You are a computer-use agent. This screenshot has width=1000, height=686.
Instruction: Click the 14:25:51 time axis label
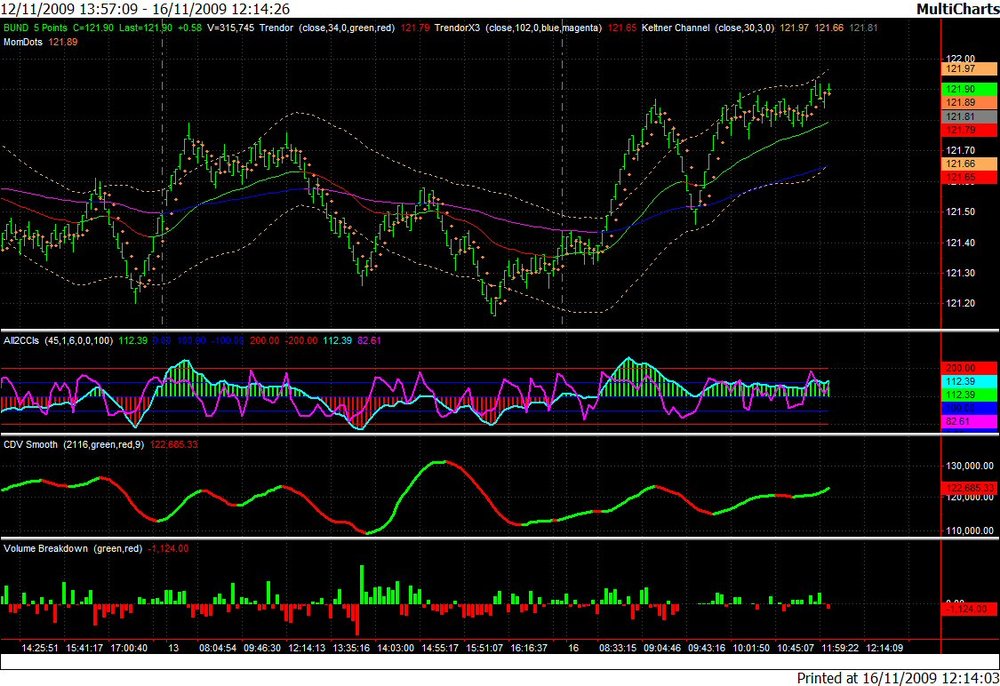(x=40, y=648)
